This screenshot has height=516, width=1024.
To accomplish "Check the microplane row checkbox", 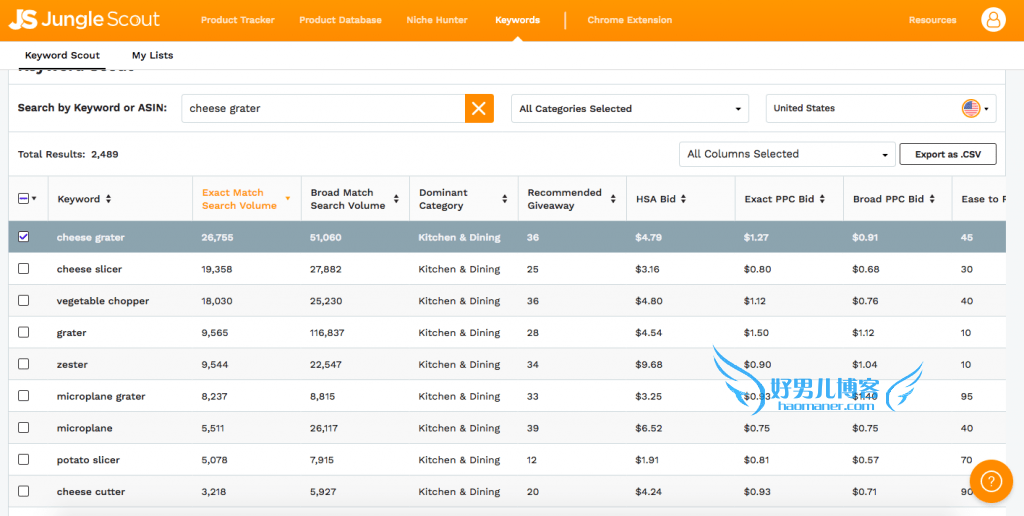I will pos(24,427).
